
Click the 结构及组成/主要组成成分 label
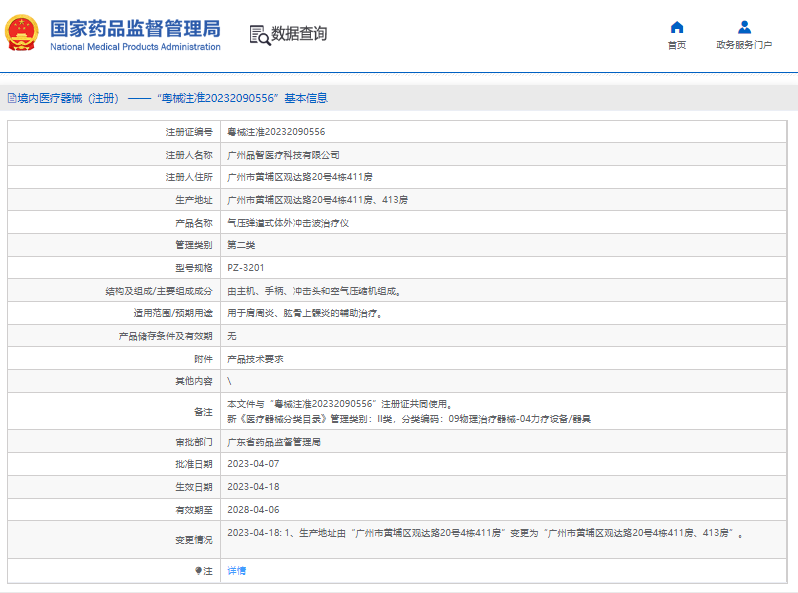(159, 291)
